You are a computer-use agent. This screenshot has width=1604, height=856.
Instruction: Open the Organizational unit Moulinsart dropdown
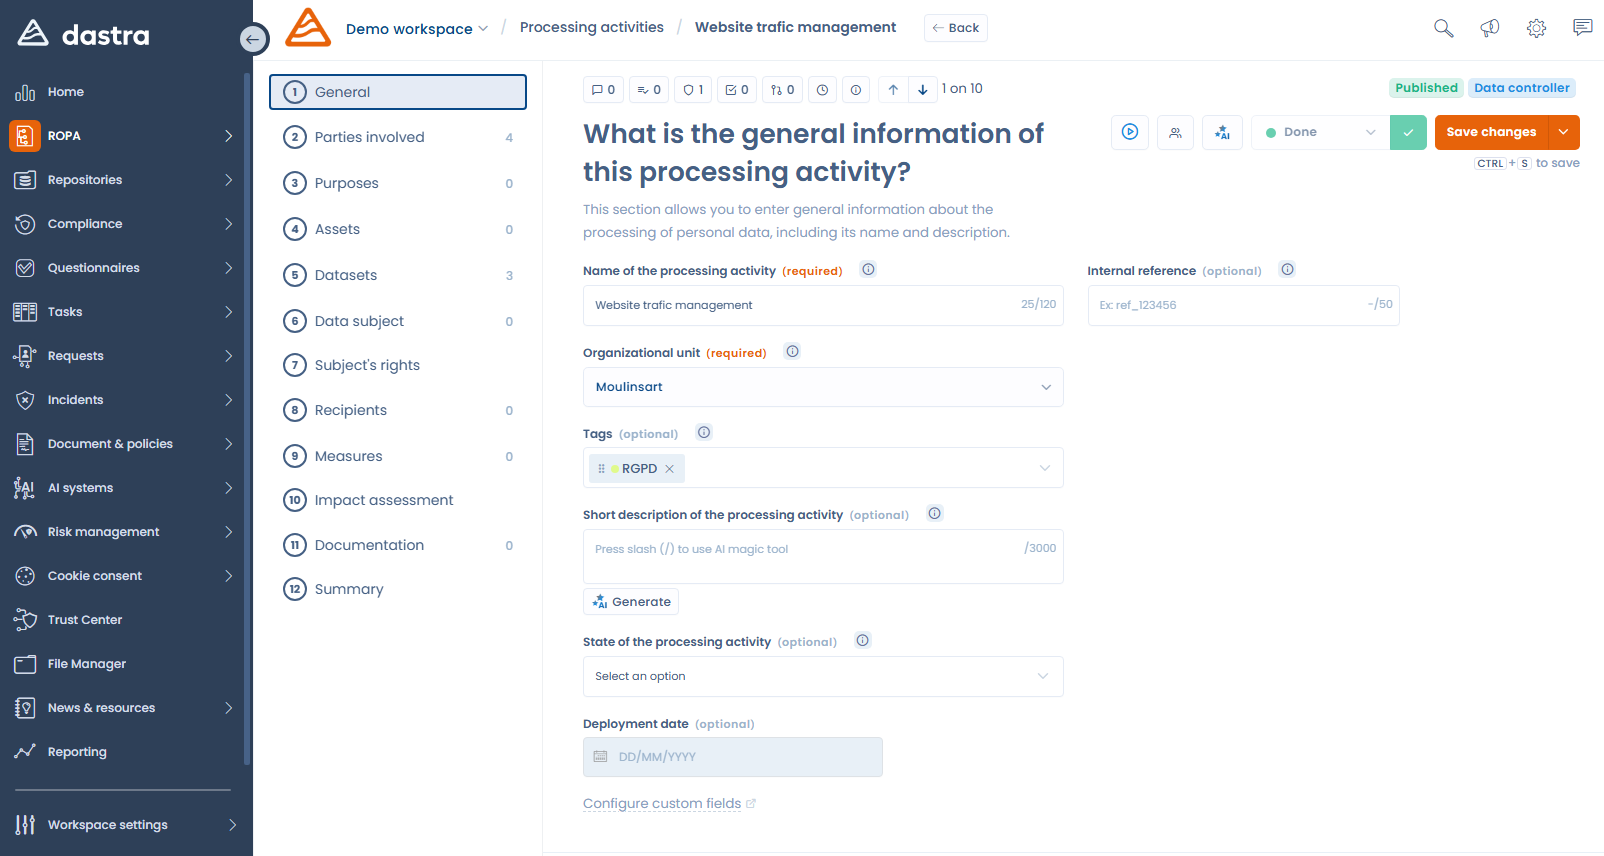pyautogui.click(x=823, y=387)
